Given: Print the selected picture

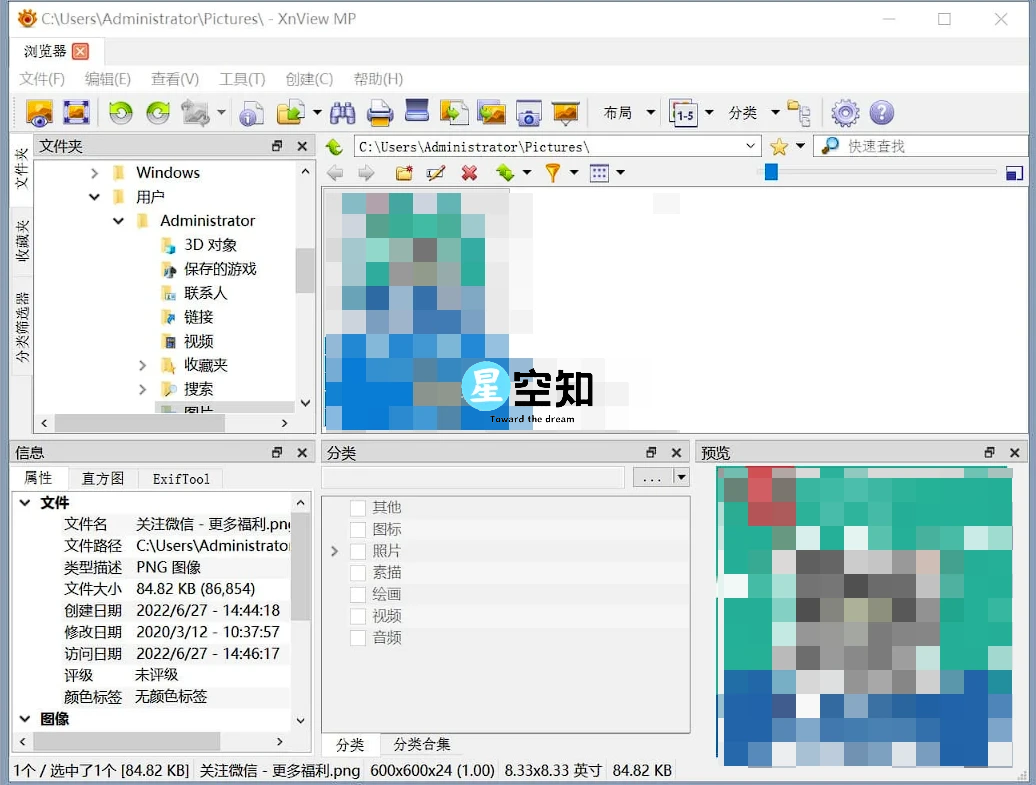Looking at the screenshot, I should click(380, 112).
